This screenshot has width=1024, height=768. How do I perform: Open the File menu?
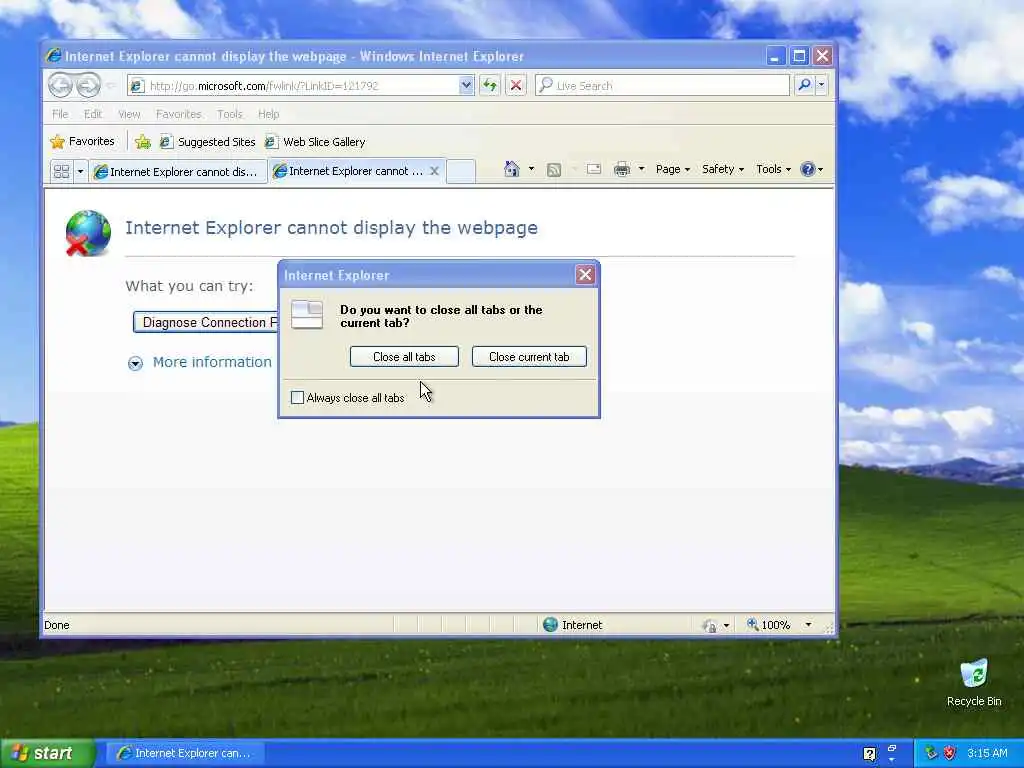[x=60, y=114]
